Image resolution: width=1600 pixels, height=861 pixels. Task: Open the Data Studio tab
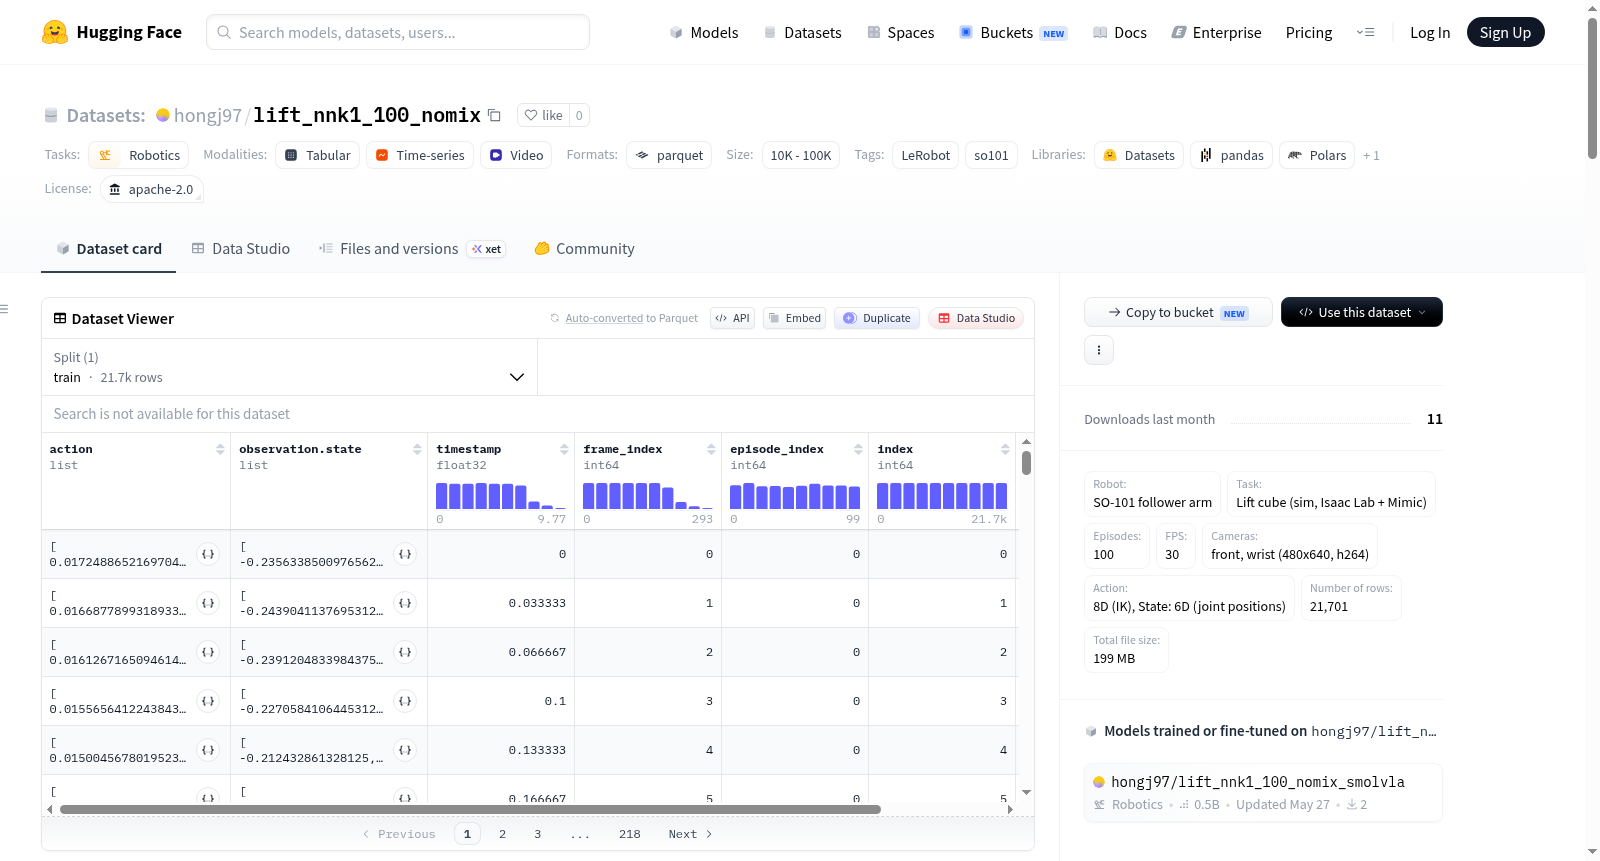point(241,249)
